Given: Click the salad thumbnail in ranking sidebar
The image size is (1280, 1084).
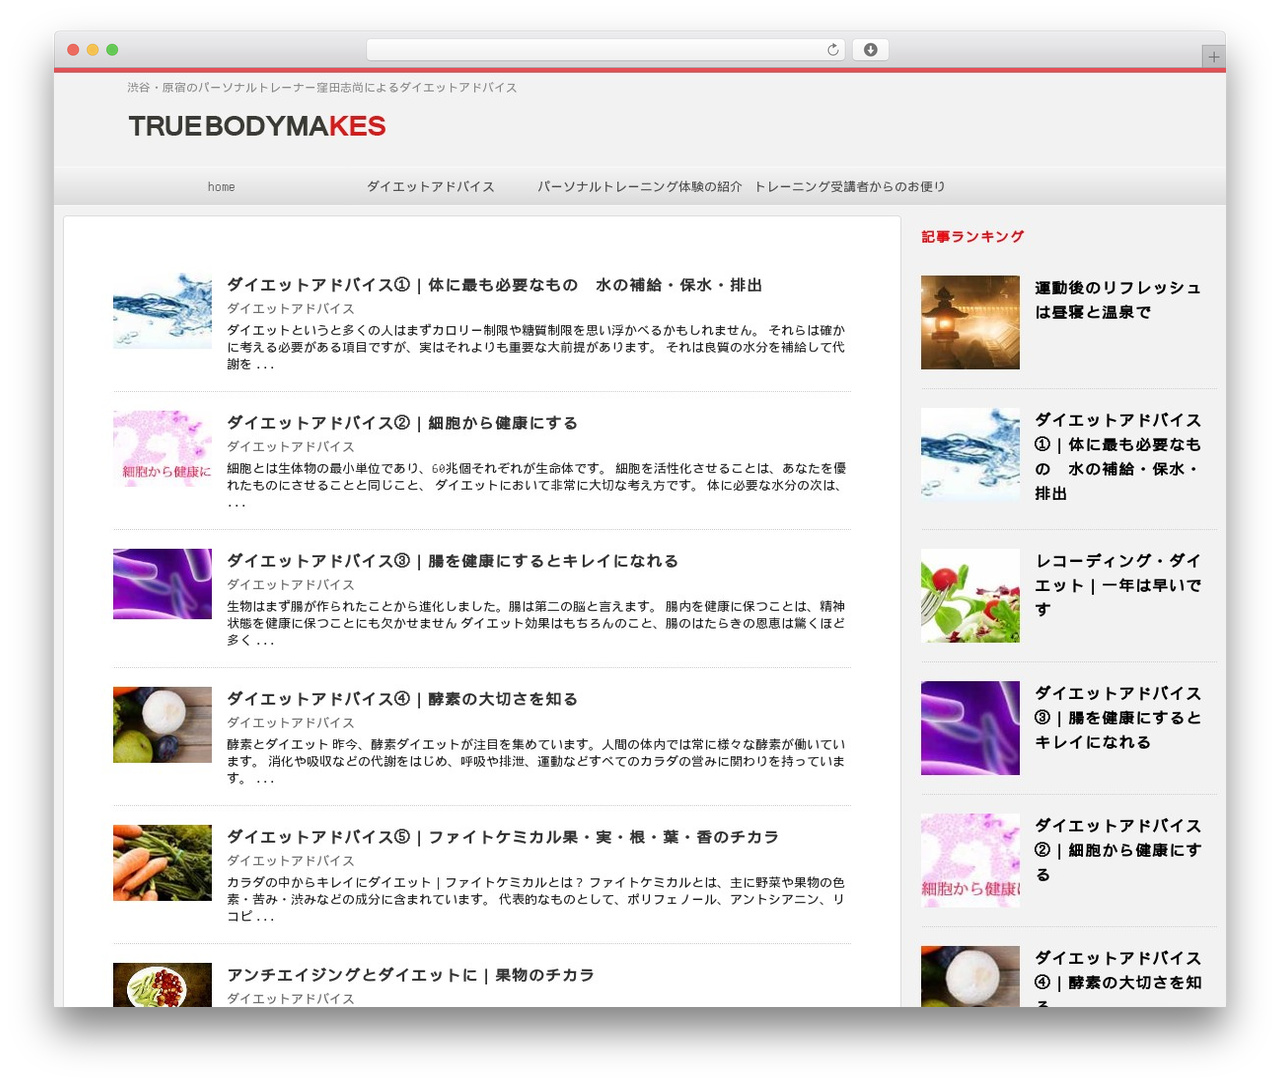Looking at the screenshot, I should 970,596.
